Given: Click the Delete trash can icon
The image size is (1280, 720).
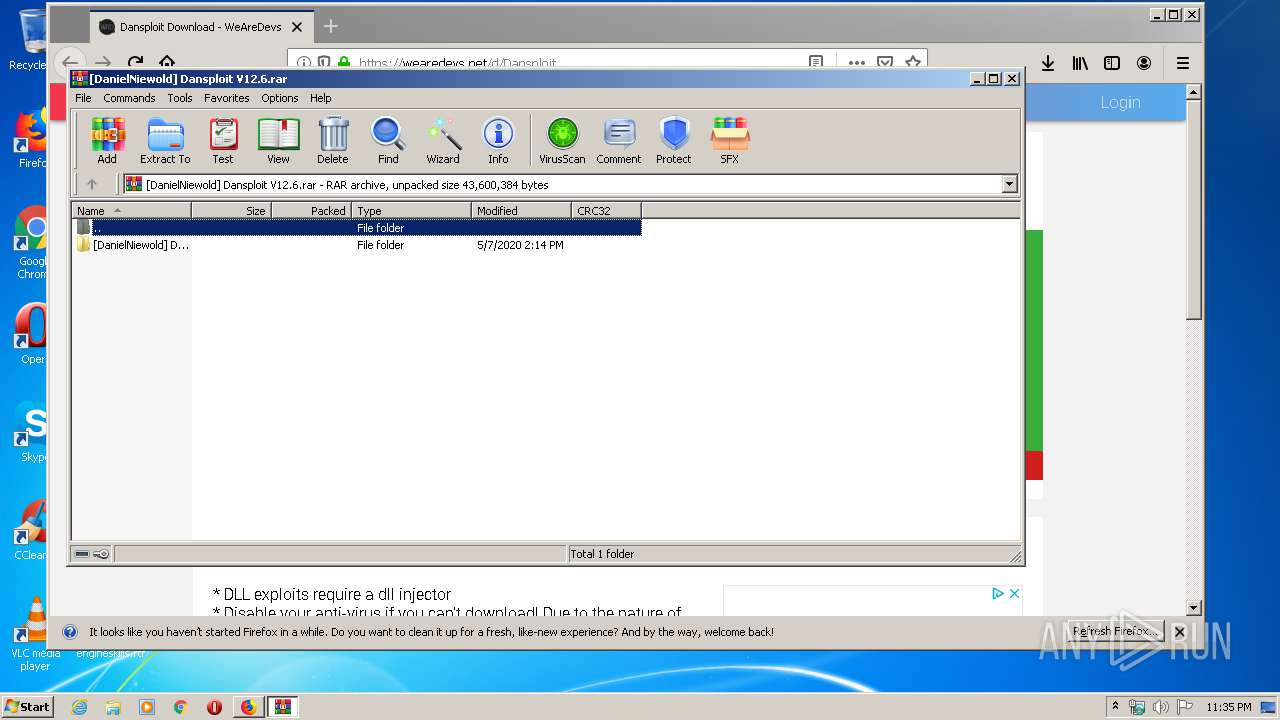Looking at the screenshot, I should [x=333, y=141].
